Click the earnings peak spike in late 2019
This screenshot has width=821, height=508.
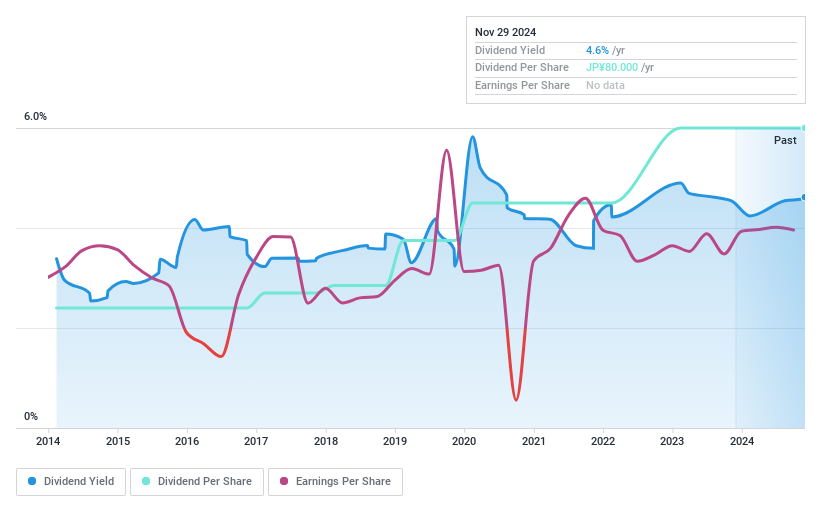pos(446,151)
